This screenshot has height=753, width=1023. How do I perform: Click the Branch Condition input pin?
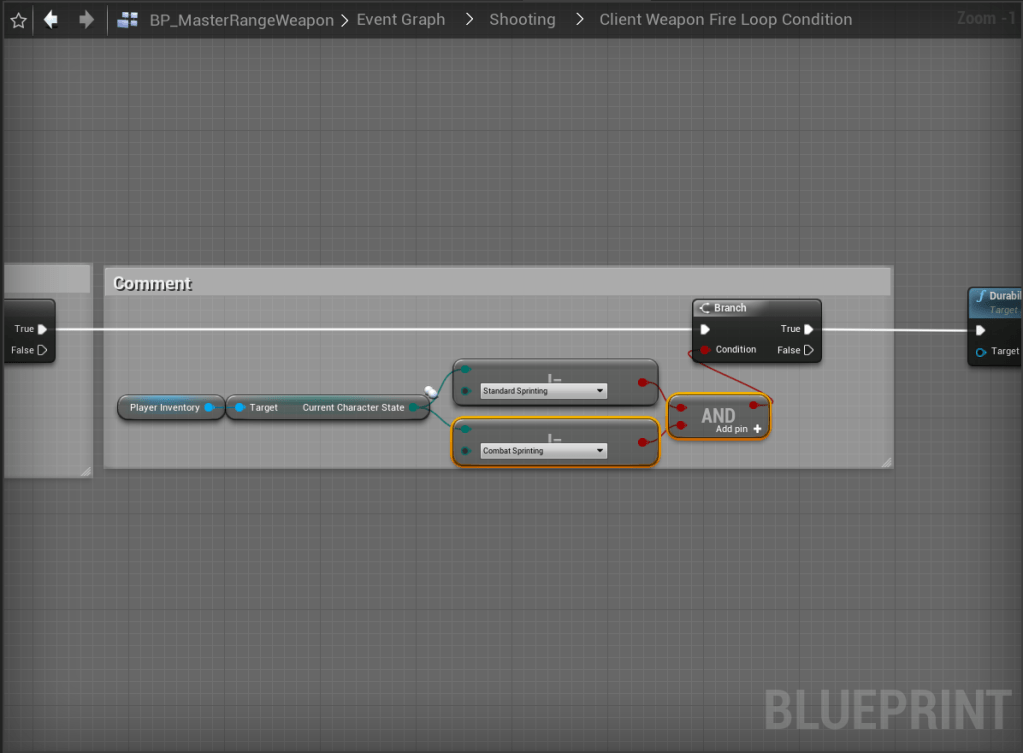[705, 350]
